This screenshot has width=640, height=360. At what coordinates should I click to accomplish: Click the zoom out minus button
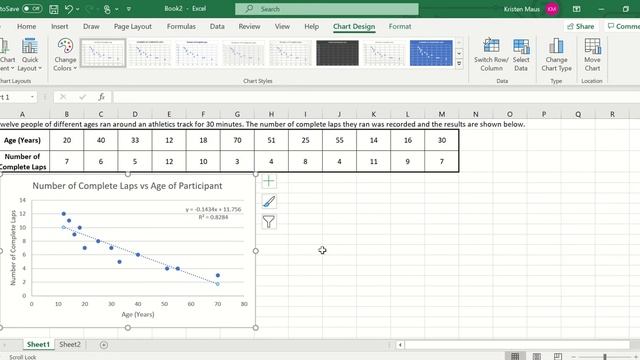pyautogui.click(x=573, y=357)
